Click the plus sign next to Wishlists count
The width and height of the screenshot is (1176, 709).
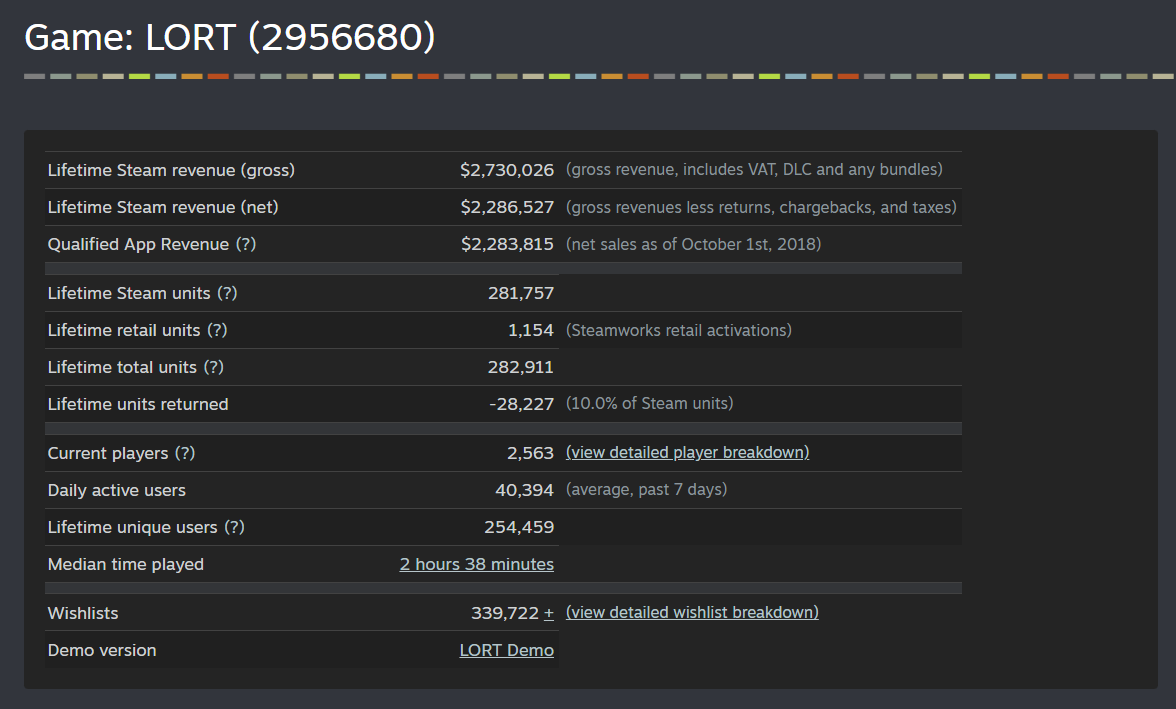[548, 614]
